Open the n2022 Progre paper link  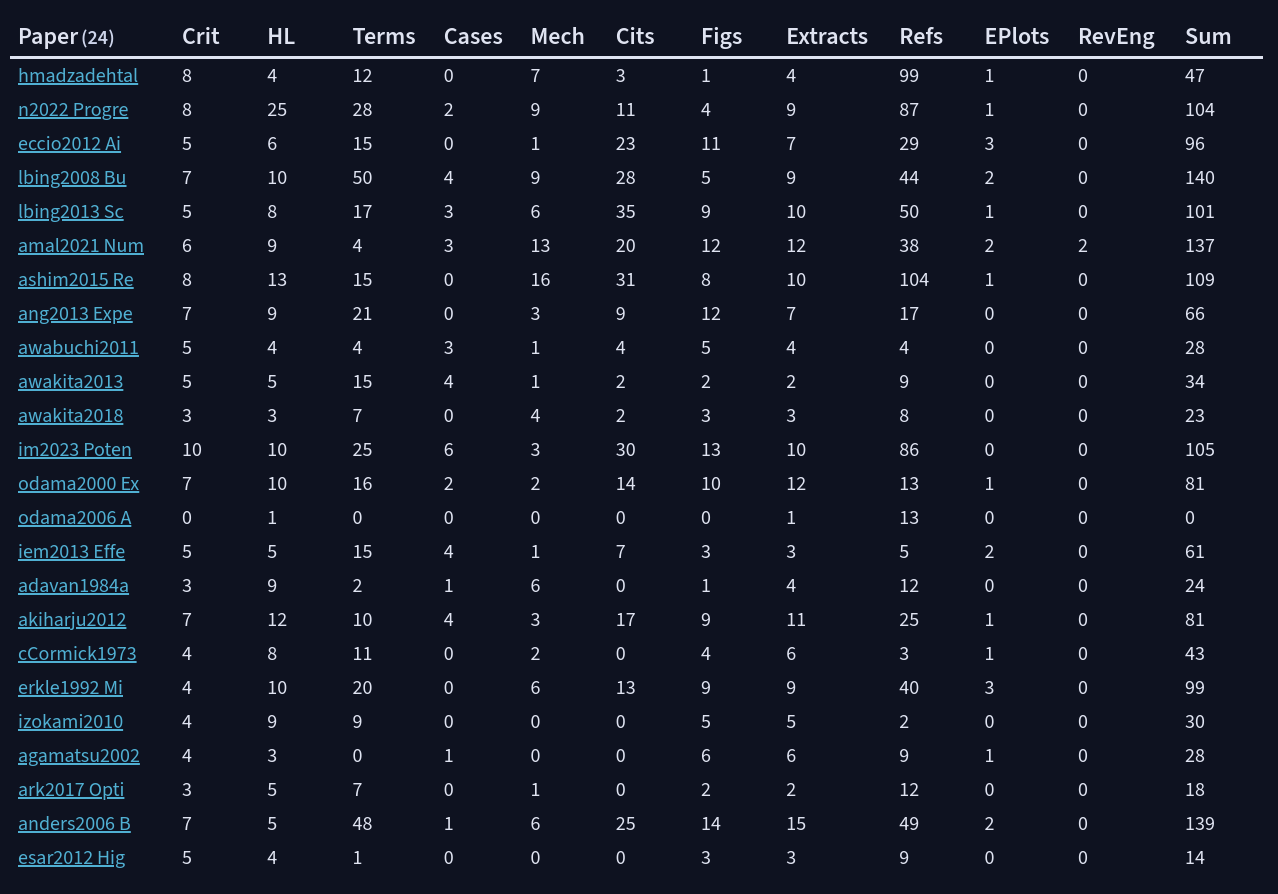click(x=73, y=110)
